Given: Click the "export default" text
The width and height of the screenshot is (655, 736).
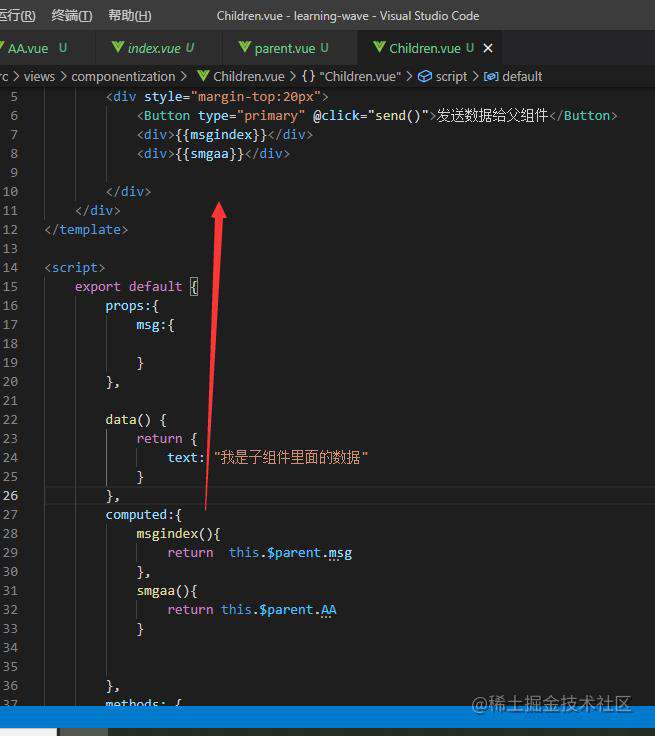Looking at the screenshot, I should (x=128, y=286).
